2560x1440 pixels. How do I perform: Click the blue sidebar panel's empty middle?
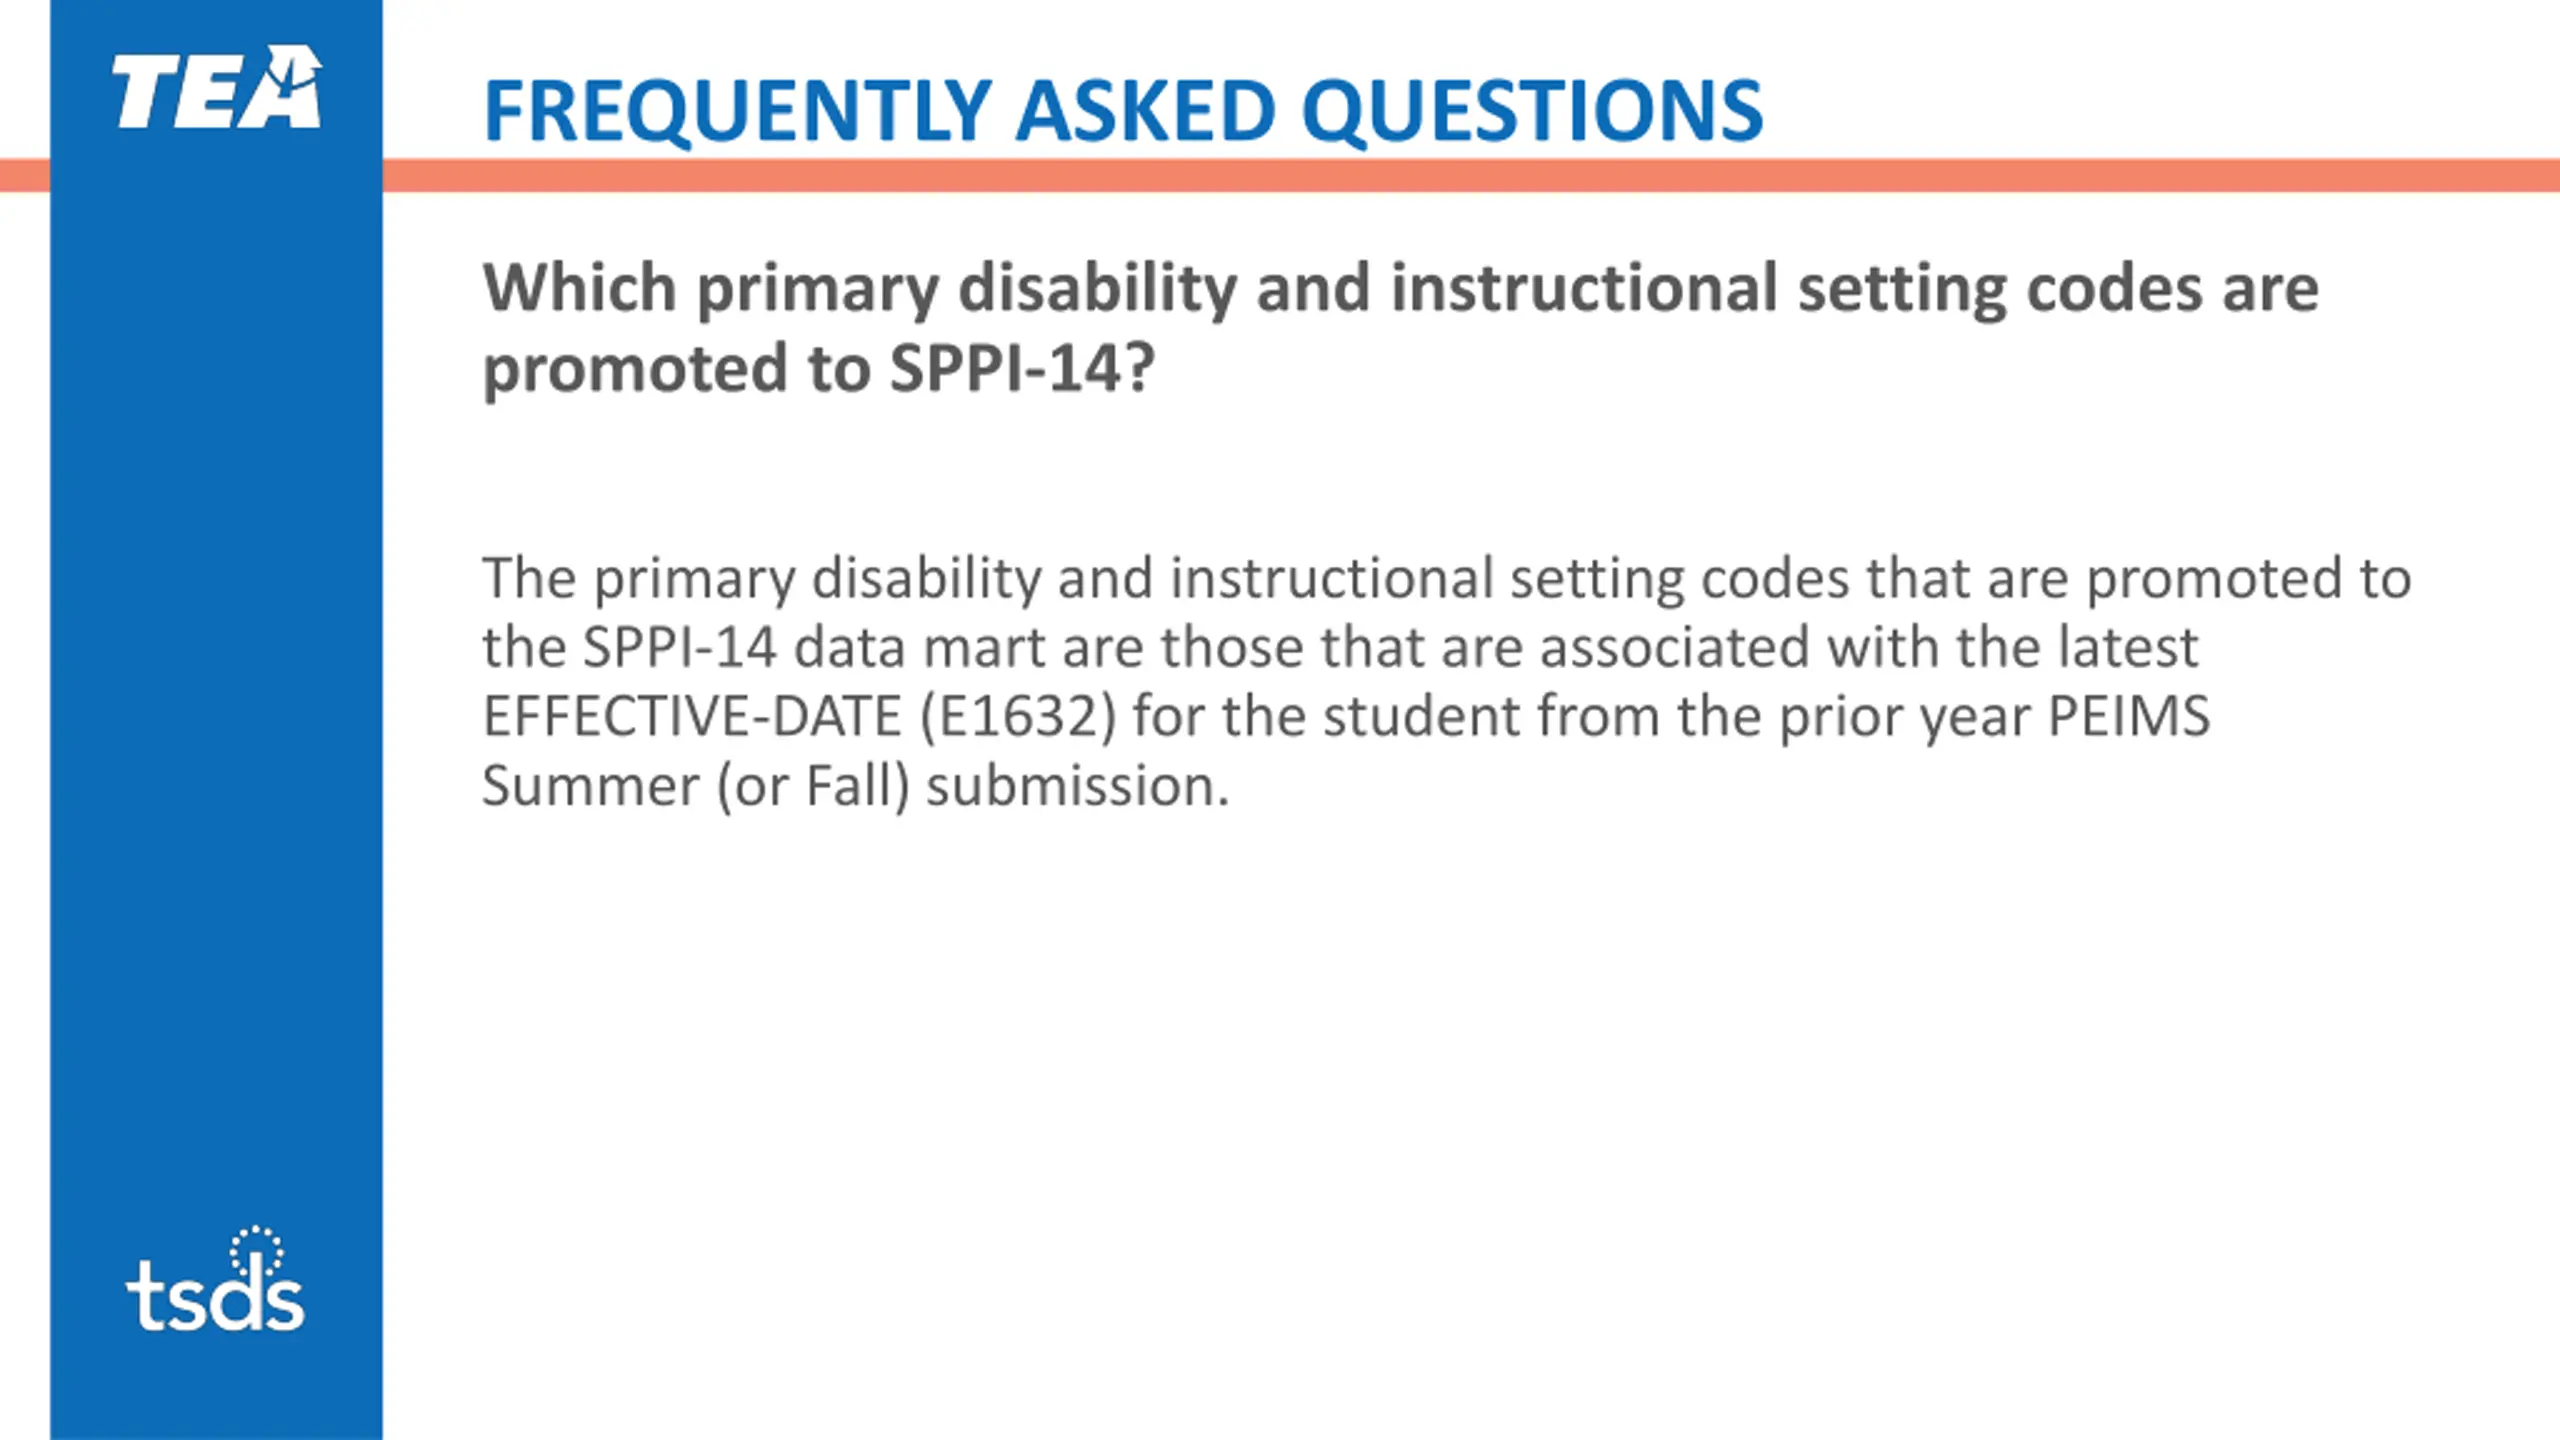216,700
